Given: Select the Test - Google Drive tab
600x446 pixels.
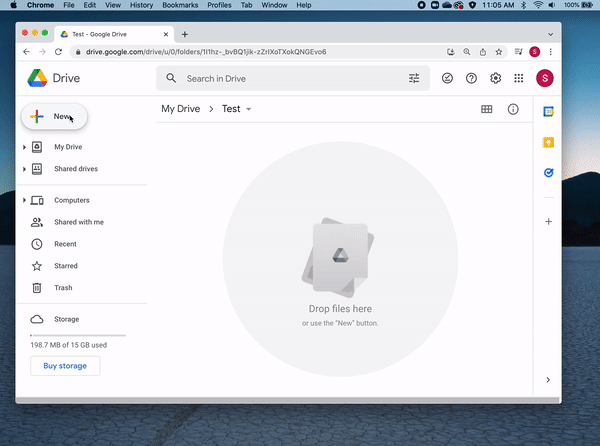Looking at the screenshot, I should tap(114, 34).
